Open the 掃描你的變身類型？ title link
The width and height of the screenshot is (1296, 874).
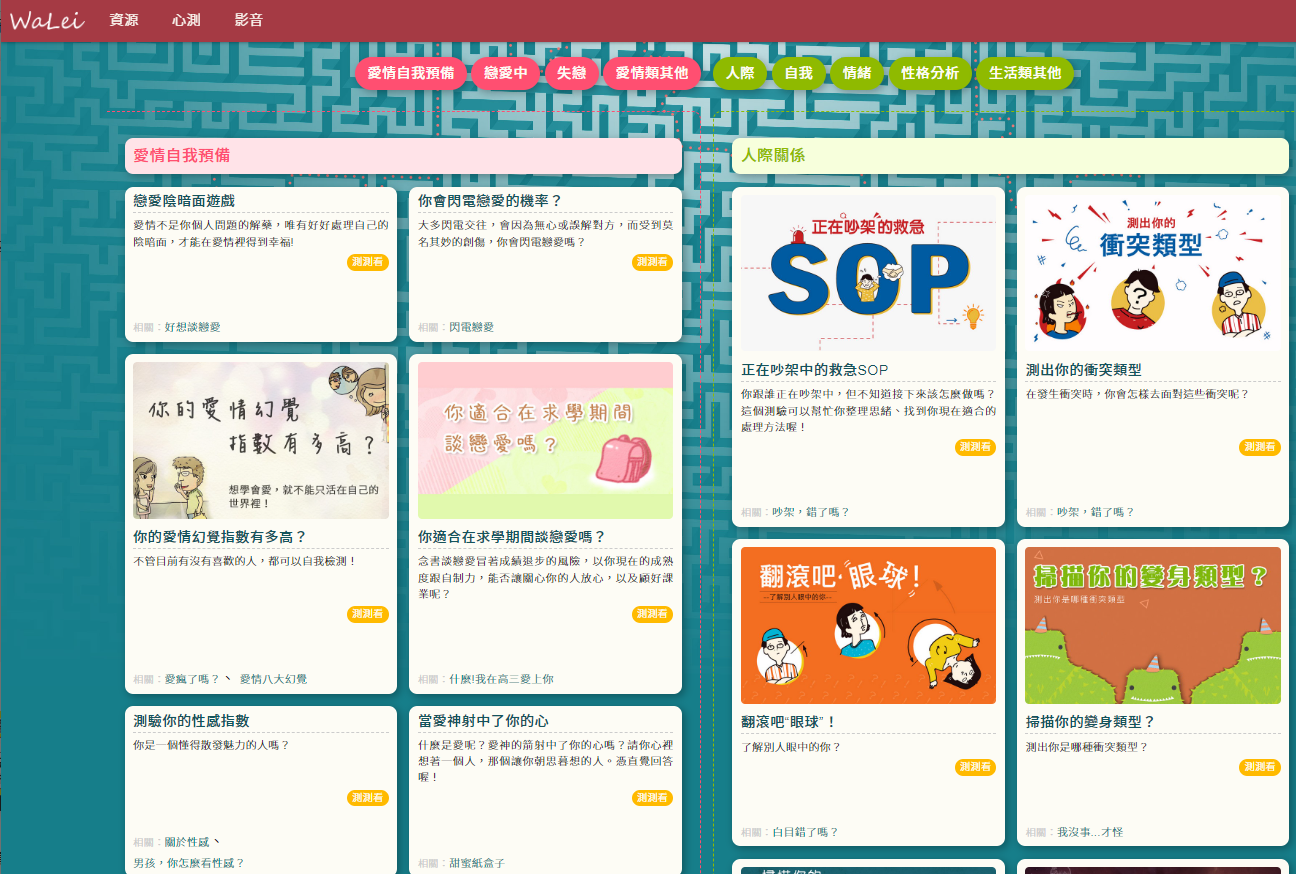1090,722
